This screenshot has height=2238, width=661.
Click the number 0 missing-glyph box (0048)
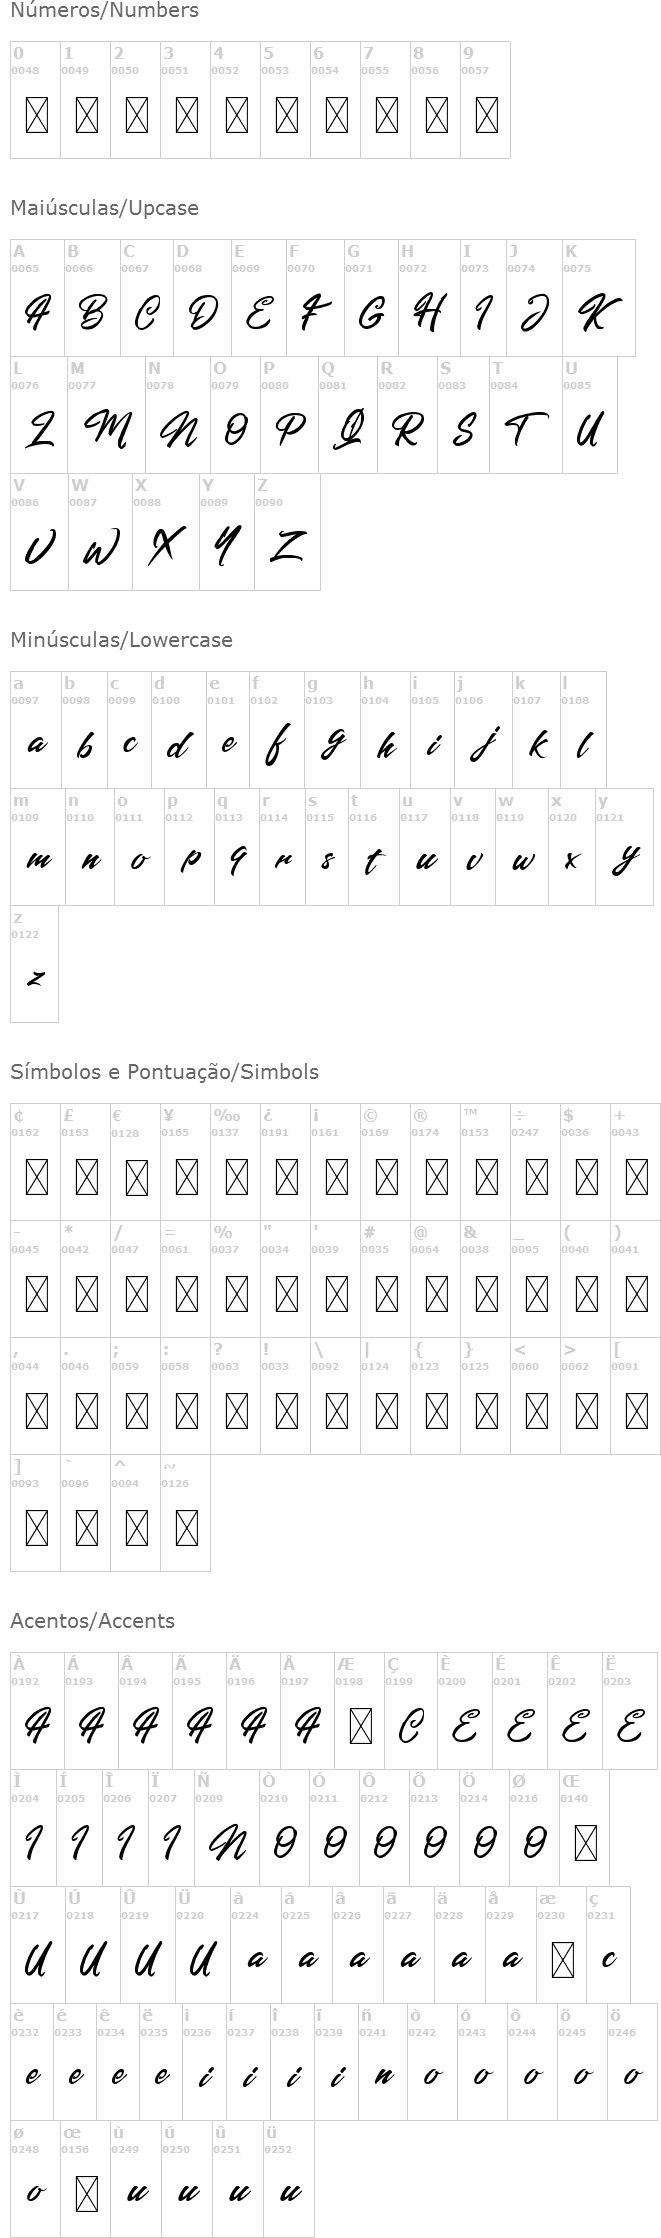(x=36, y=116)
